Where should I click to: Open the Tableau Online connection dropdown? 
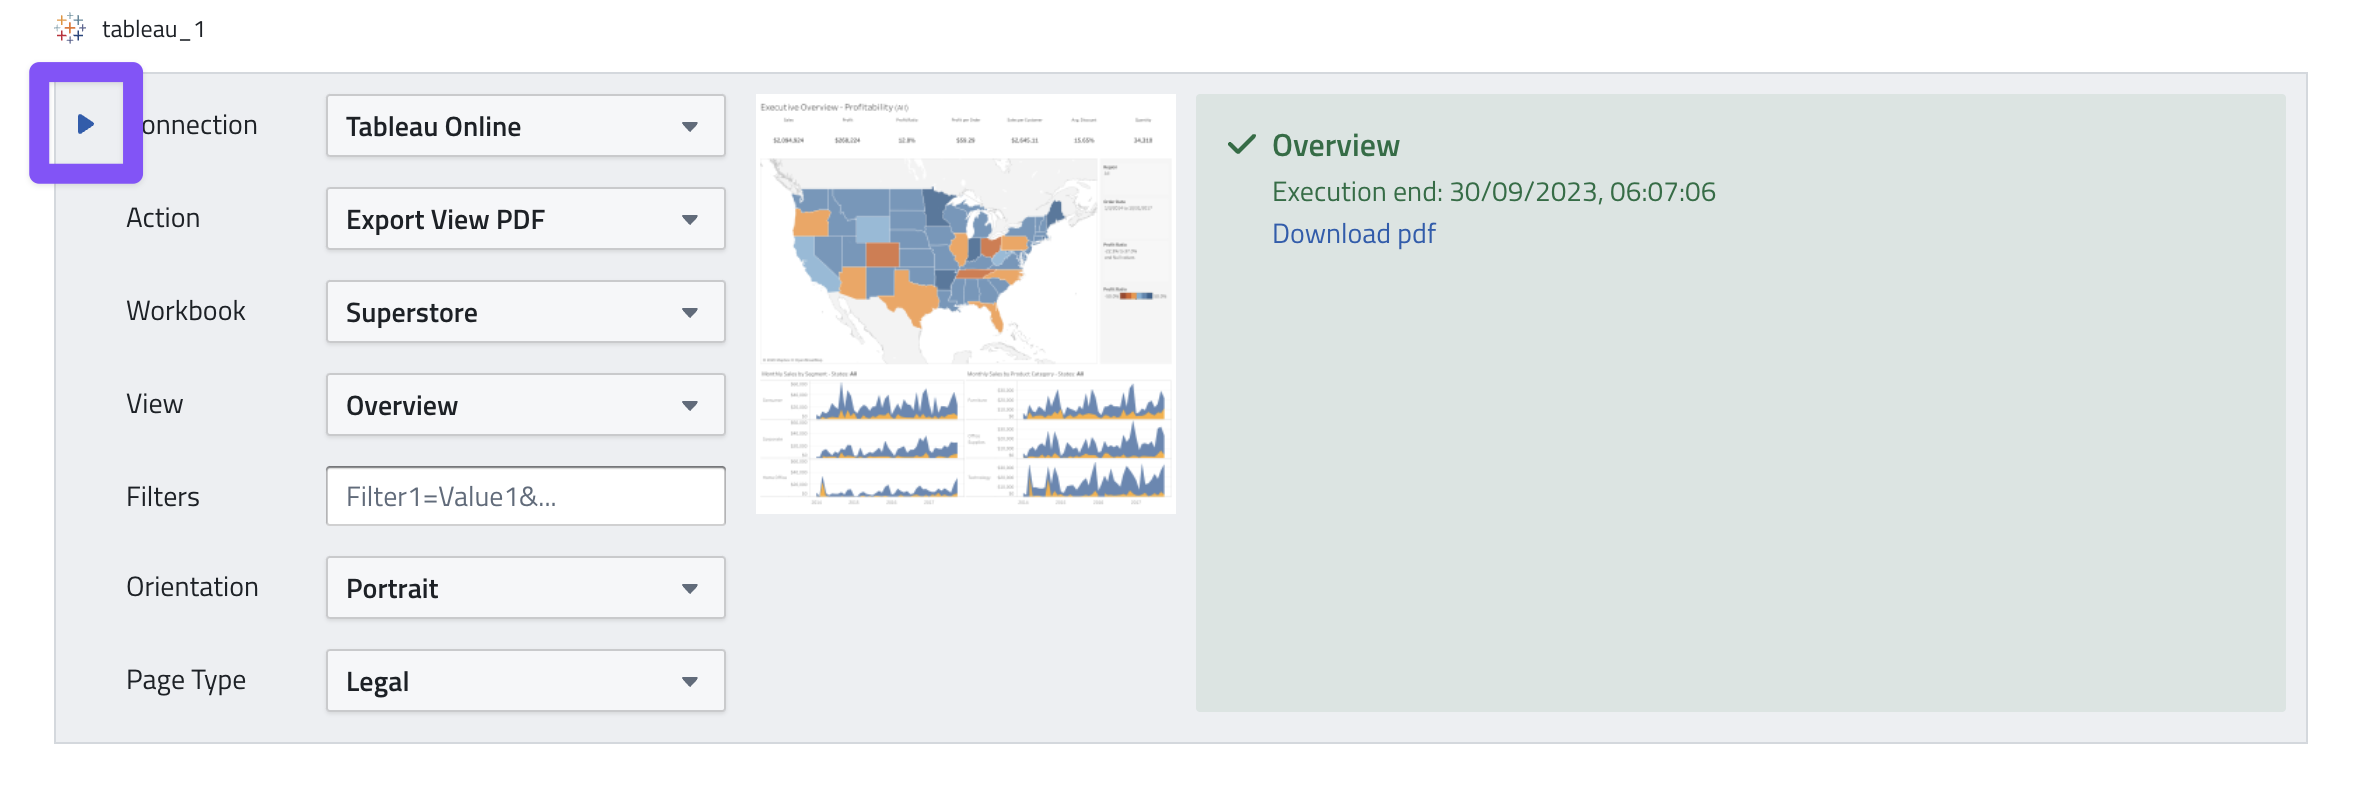(x=525, y=126)
